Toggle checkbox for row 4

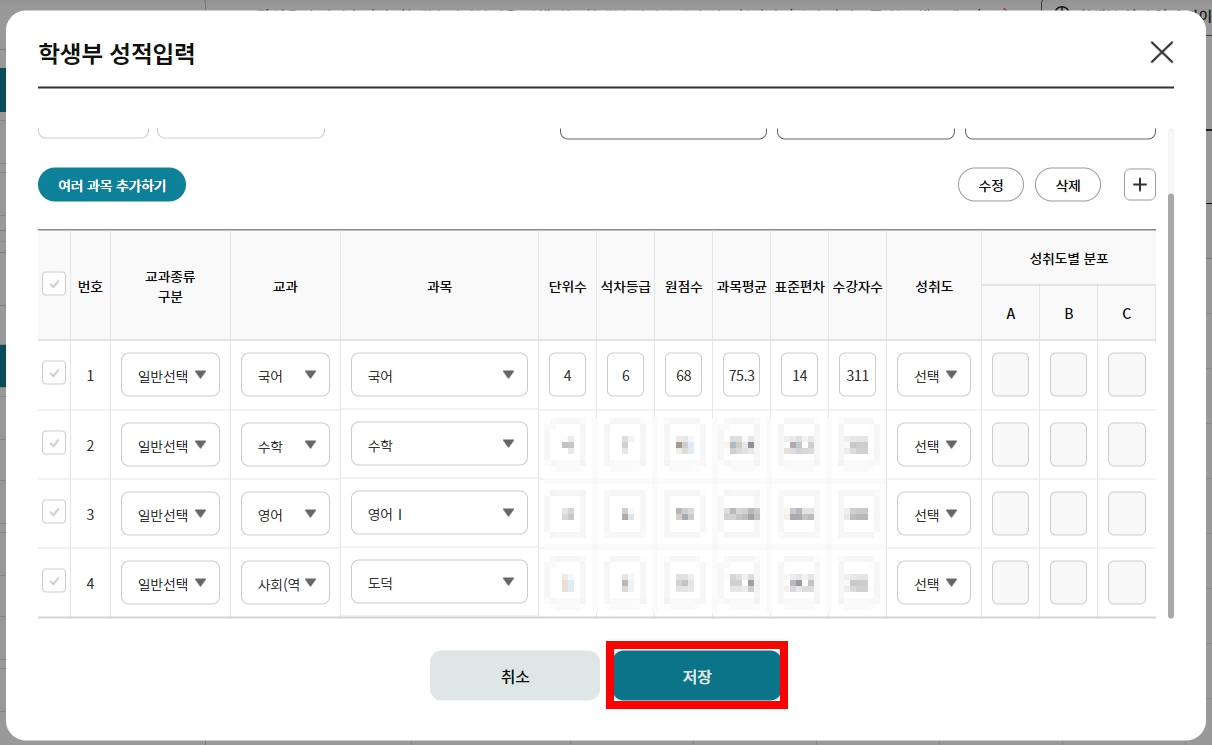[54, 581]
